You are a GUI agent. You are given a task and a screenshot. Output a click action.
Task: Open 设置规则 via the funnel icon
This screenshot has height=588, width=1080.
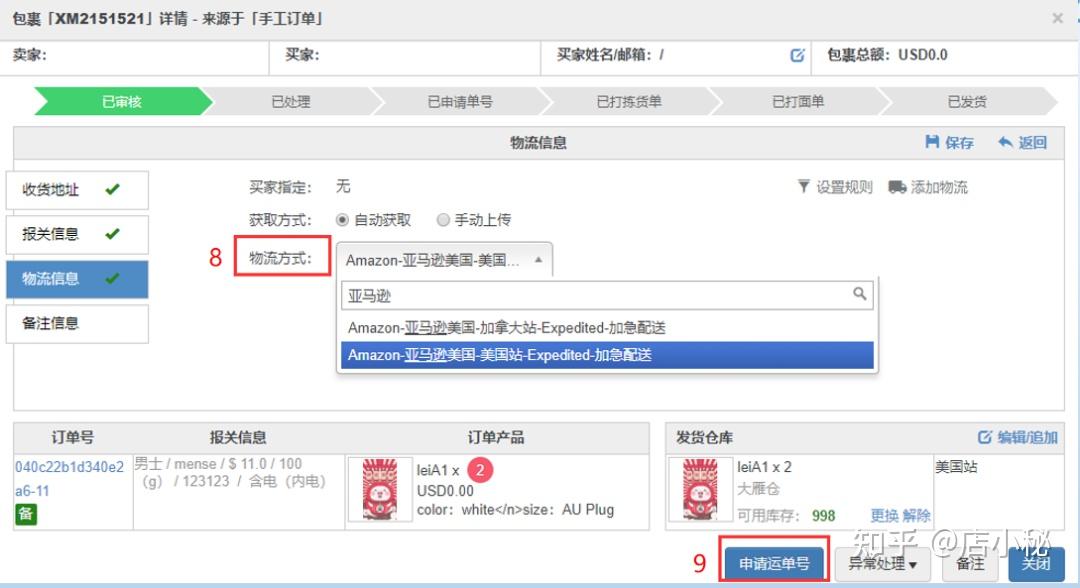(803, 187)
